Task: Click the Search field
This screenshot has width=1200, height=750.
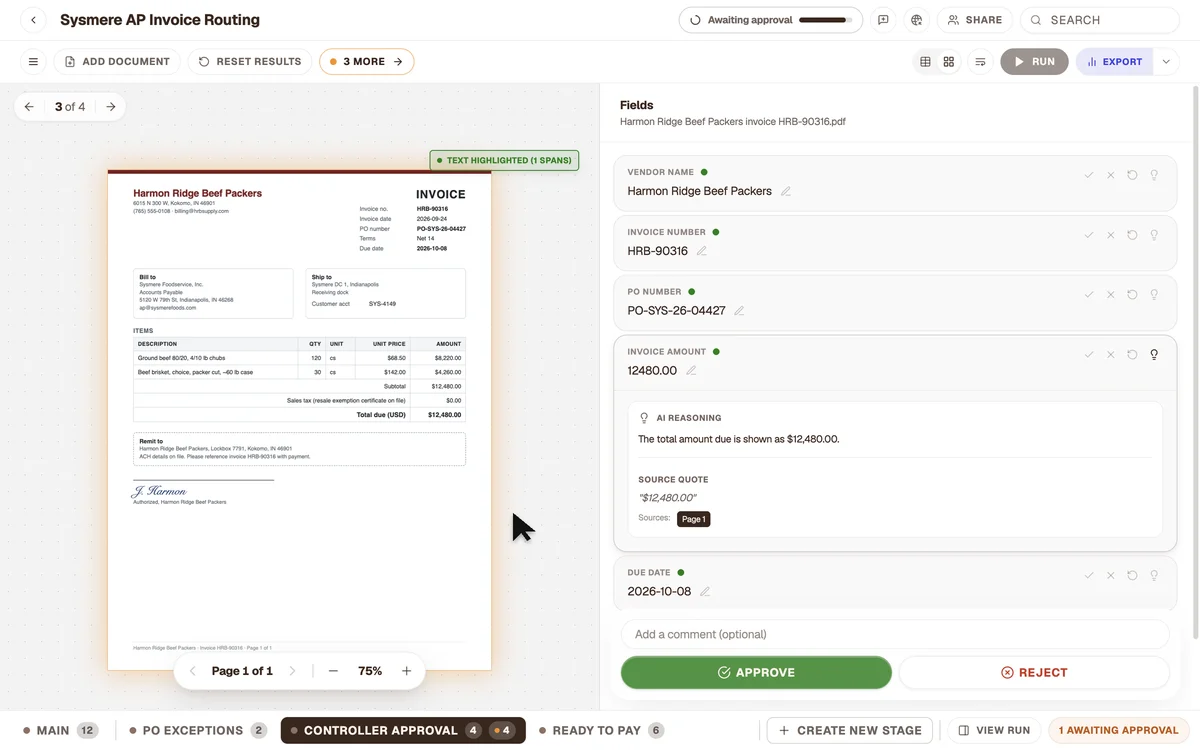Action: [x=1100, y=20]
